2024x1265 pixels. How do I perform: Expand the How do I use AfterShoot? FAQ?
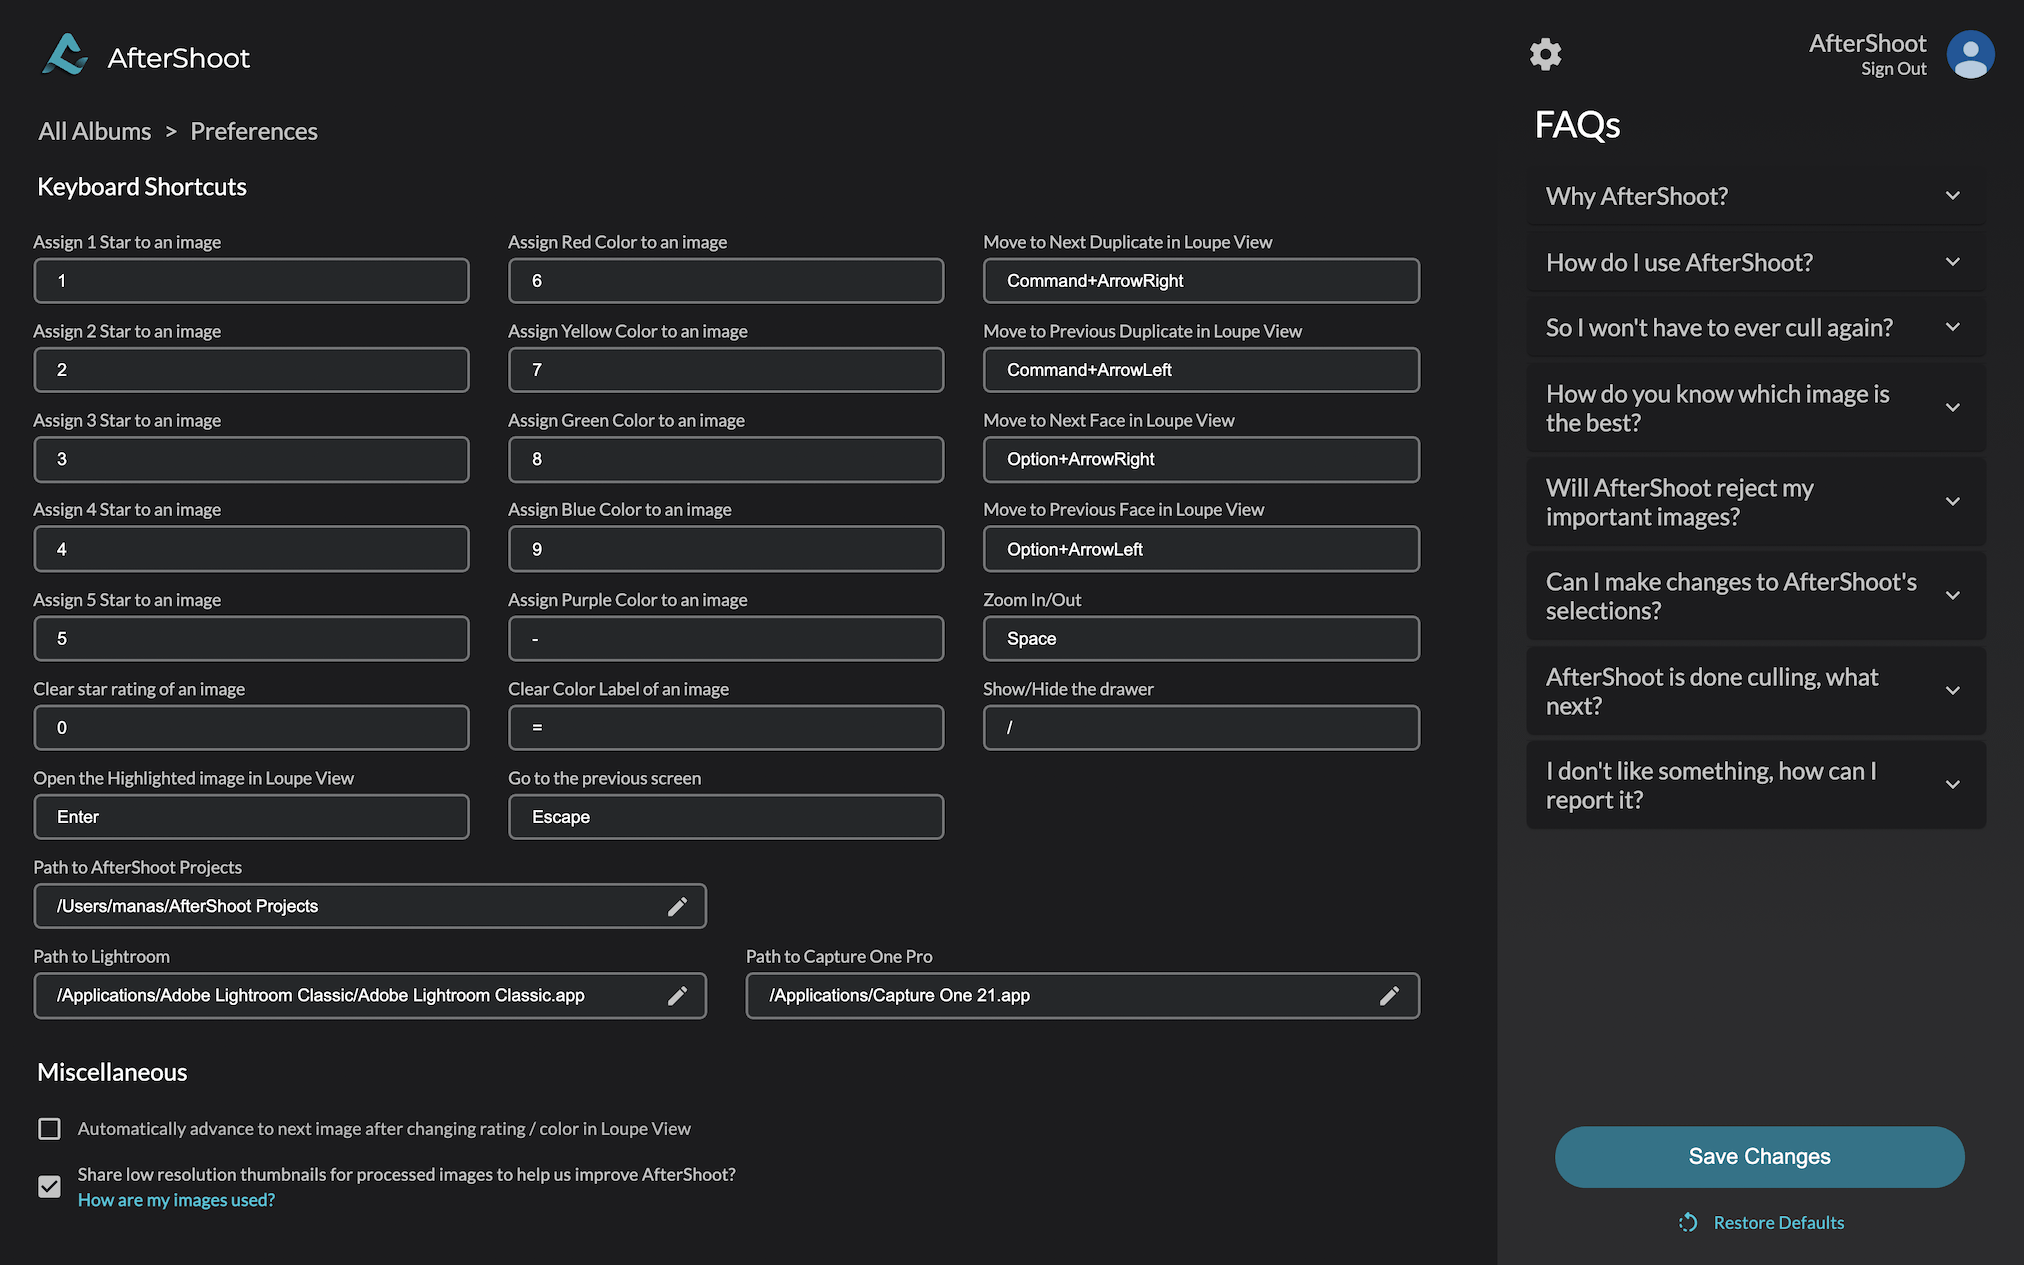pyautogui.click(x=1756, y=262)
